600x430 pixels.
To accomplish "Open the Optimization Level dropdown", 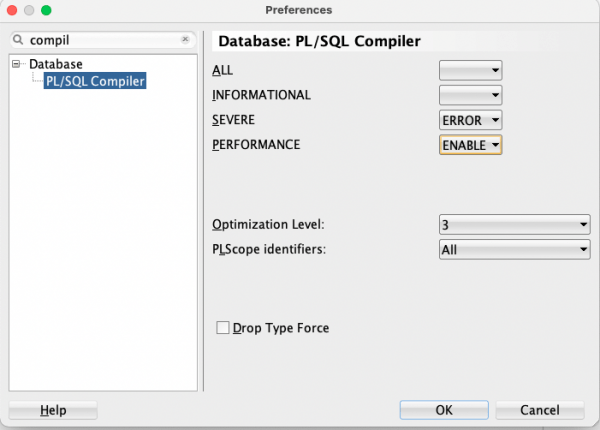I will pyautogui.click(x=514, y=225).
